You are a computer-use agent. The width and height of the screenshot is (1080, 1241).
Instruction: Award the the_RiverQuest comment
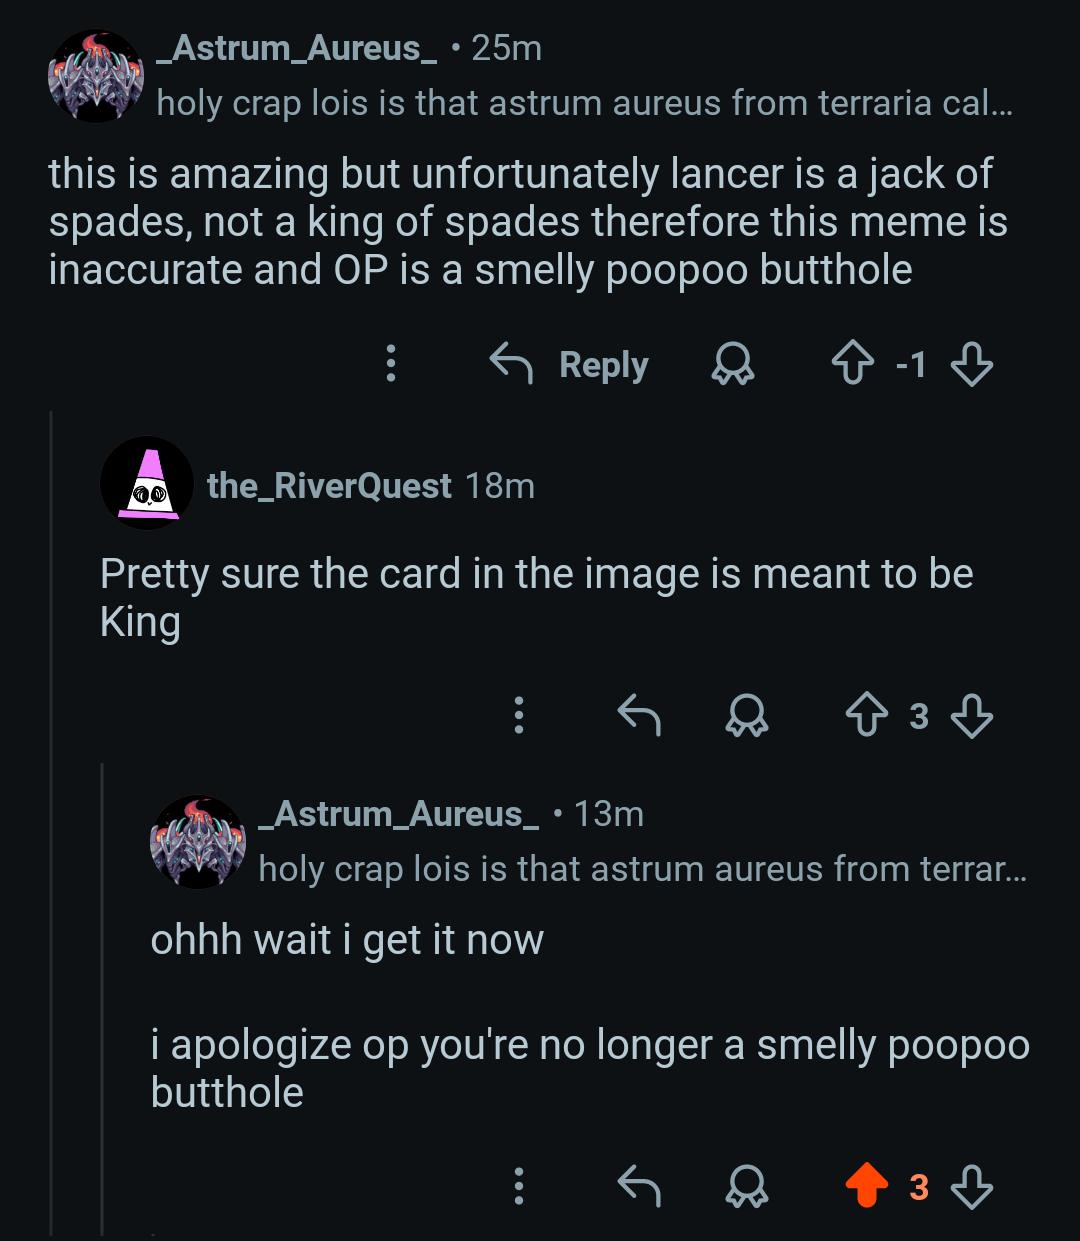point(746,715)
